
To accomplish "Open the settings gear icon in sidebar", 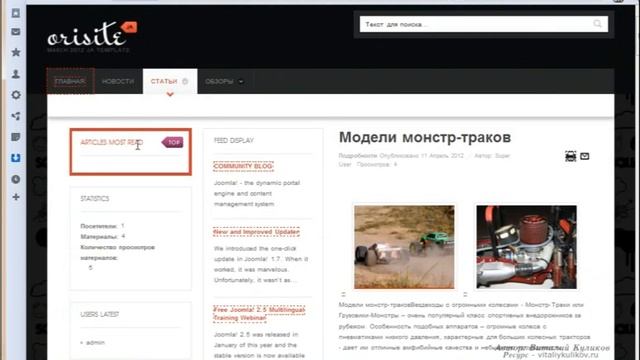I will (x=16, y=95).
